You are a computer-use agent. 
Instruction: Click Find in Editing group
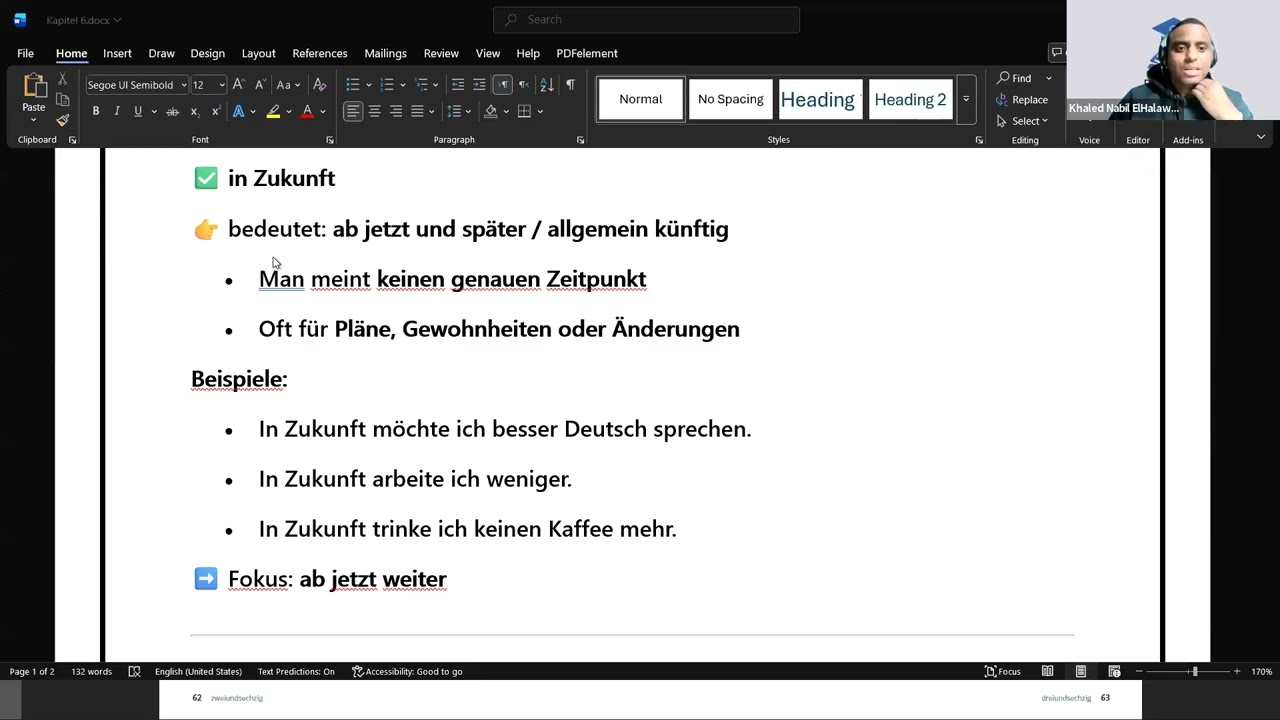[x=1013, y=78]
